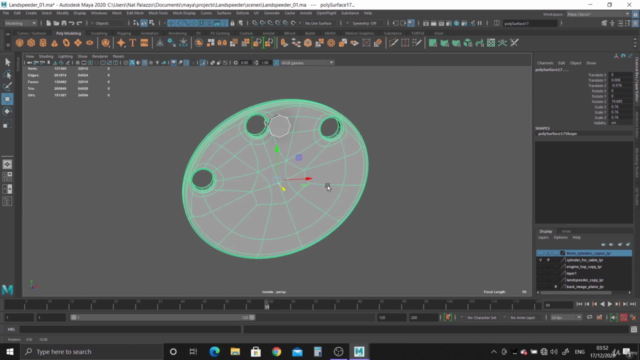
Task: Switch to the Sculpting shelf tab
Action: pos(99,33)
